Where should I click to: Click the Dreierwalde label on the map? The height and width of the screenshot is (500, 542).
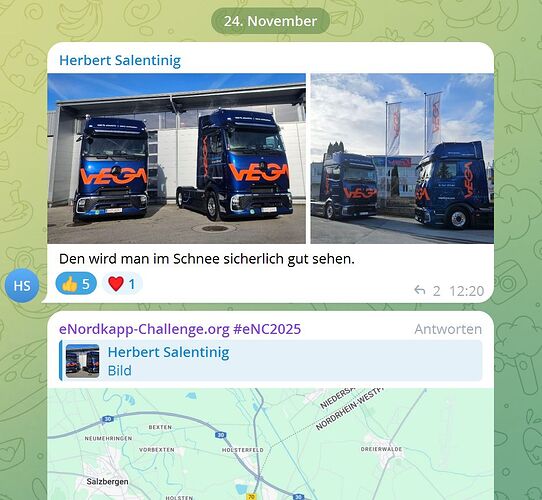tap(381, 449)
